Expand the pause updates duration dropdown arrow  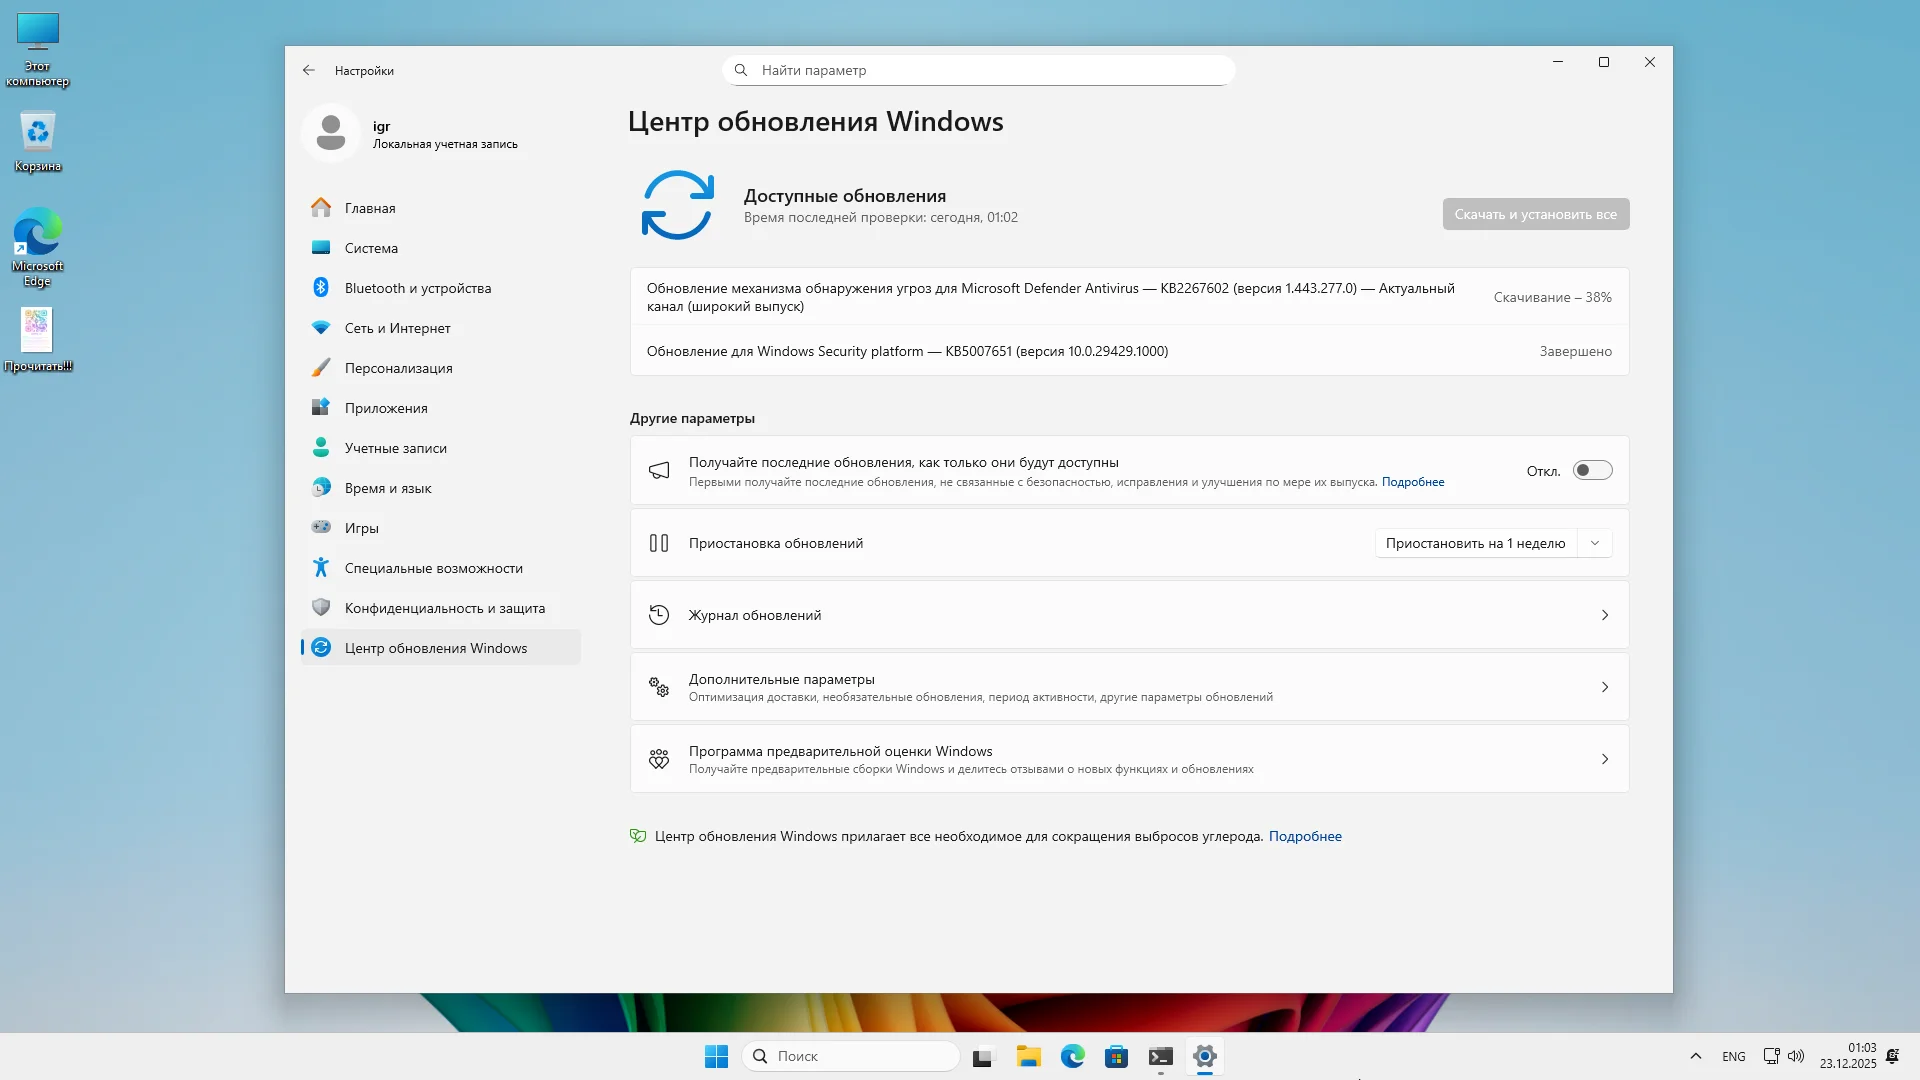pyautogui.click(x=1595, y=543)
